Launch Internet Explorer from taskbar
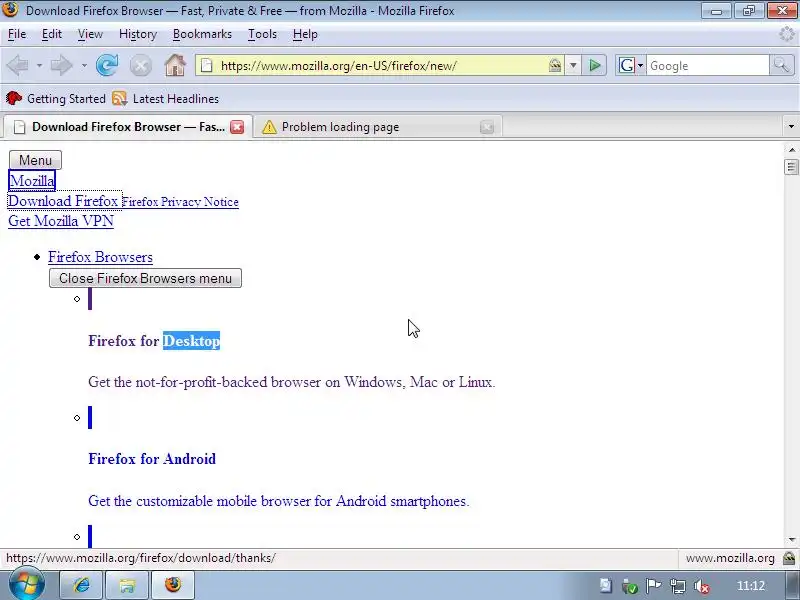 [x=82, y=585]
